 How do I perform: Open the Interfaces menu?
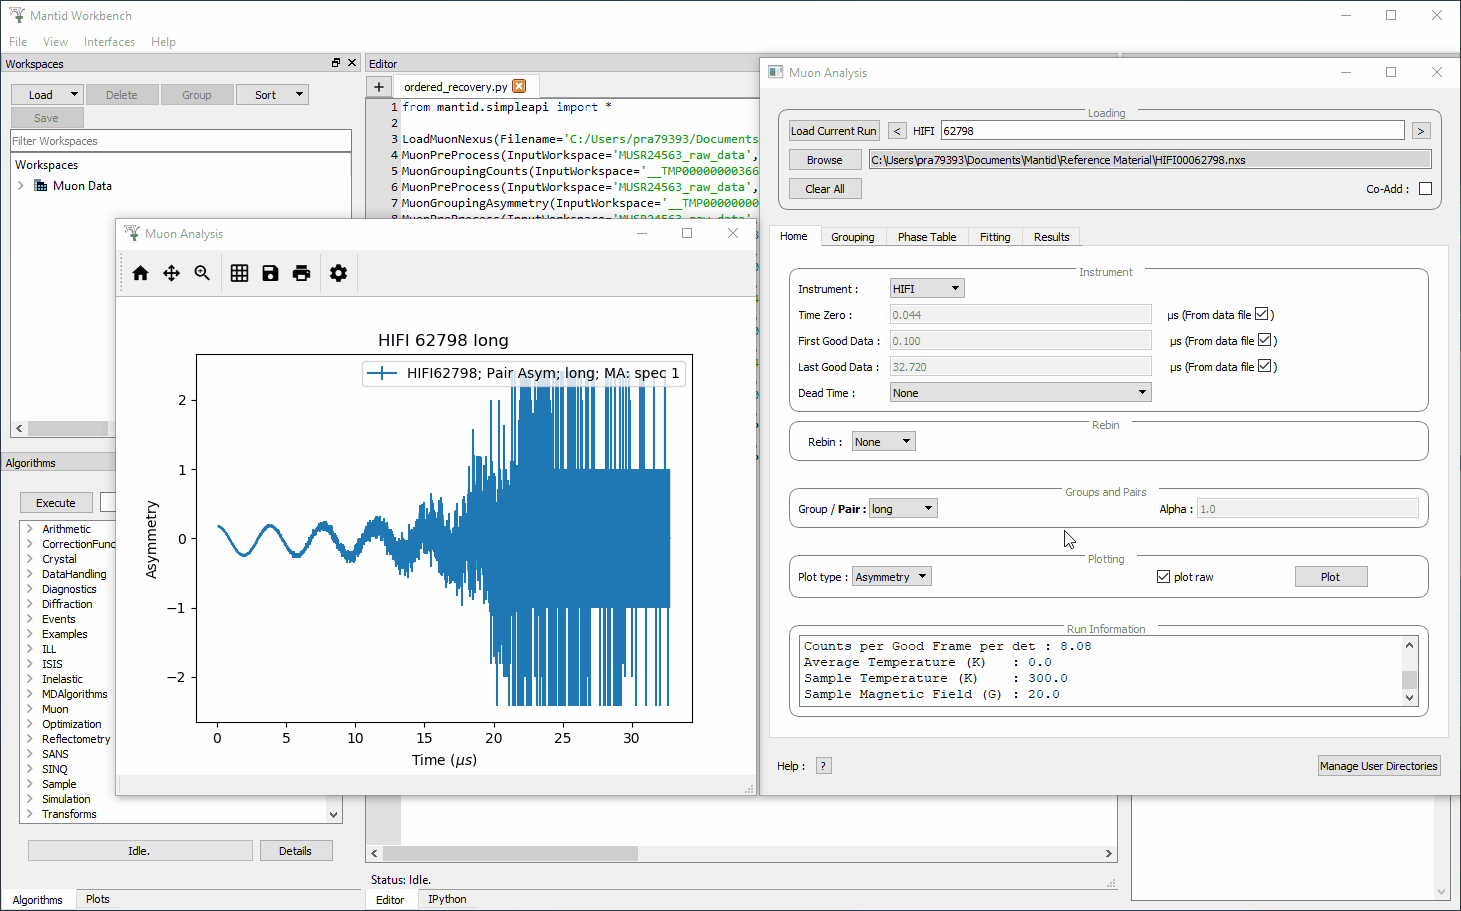click(x=109, y=42)
